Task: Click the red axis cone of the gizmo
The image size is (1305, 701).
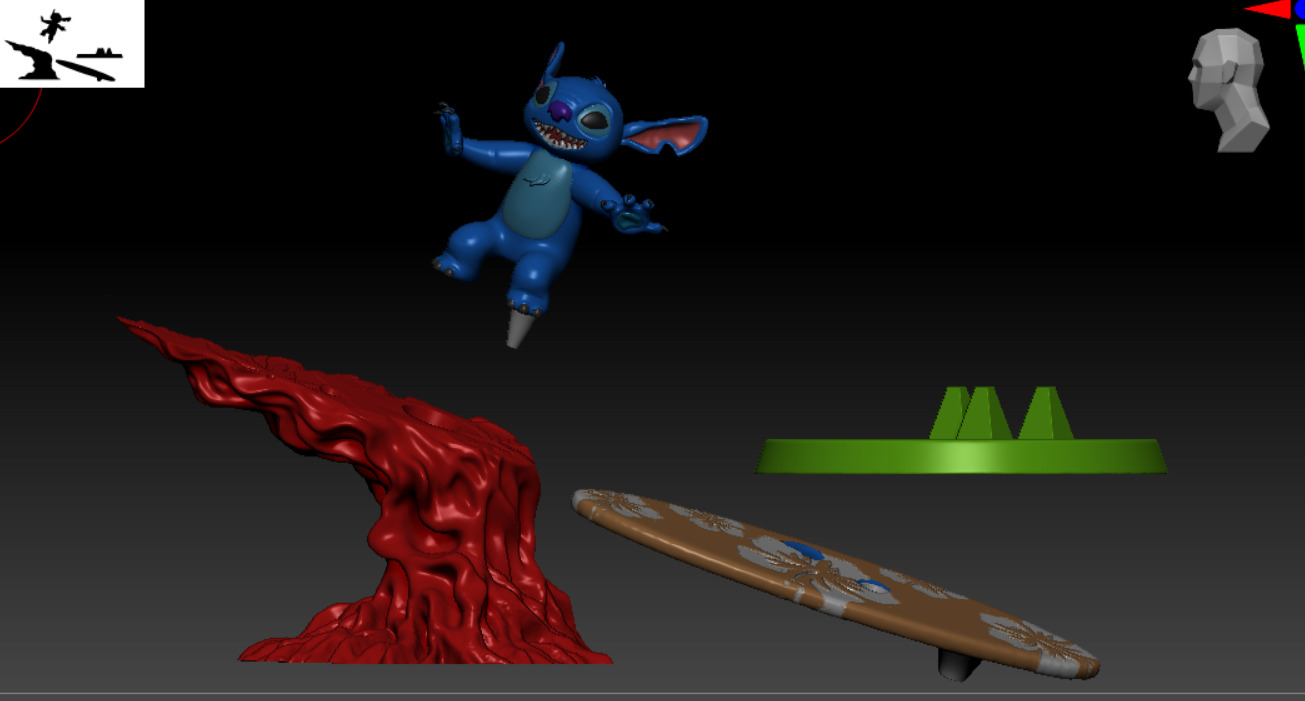Action: pyautogui.click(x=1267, y=9)
